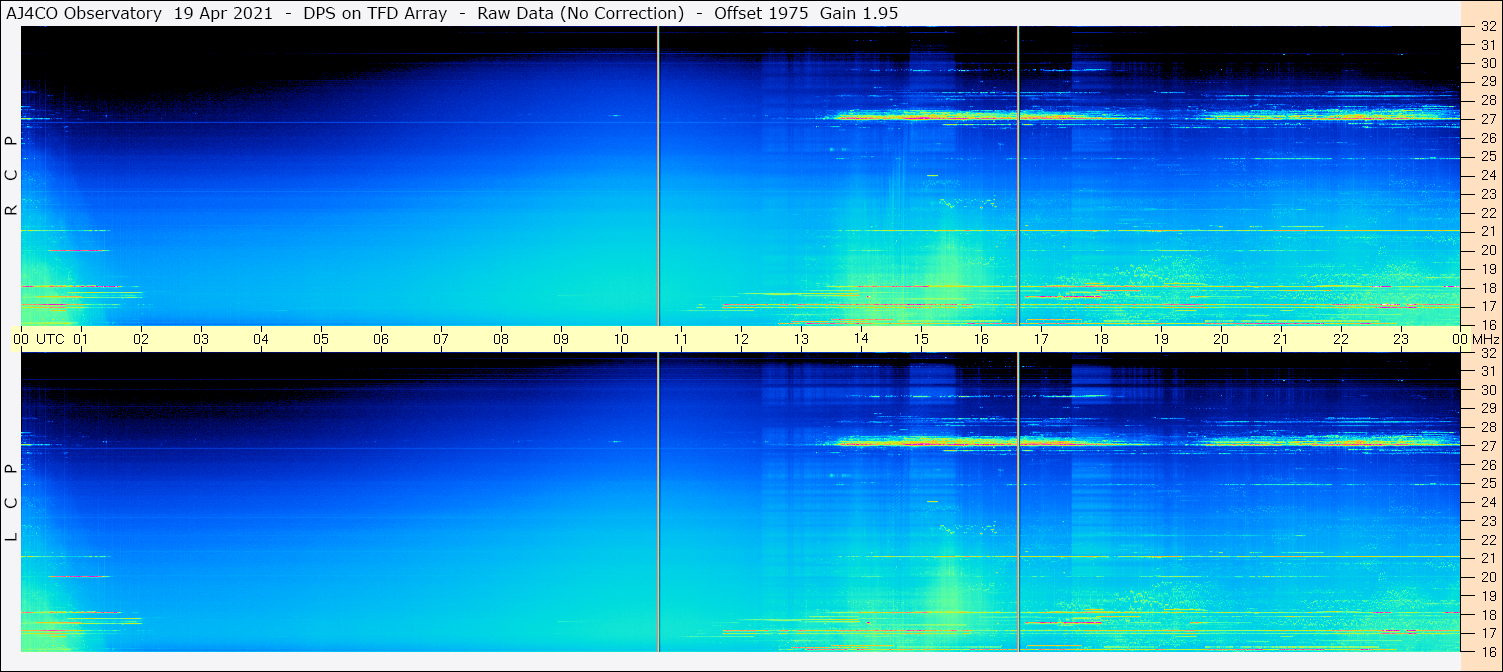Click hour label '13' on the time axis
This screenshot has height=672, width=1503.
pyautogui.click(x=801, y=339)
